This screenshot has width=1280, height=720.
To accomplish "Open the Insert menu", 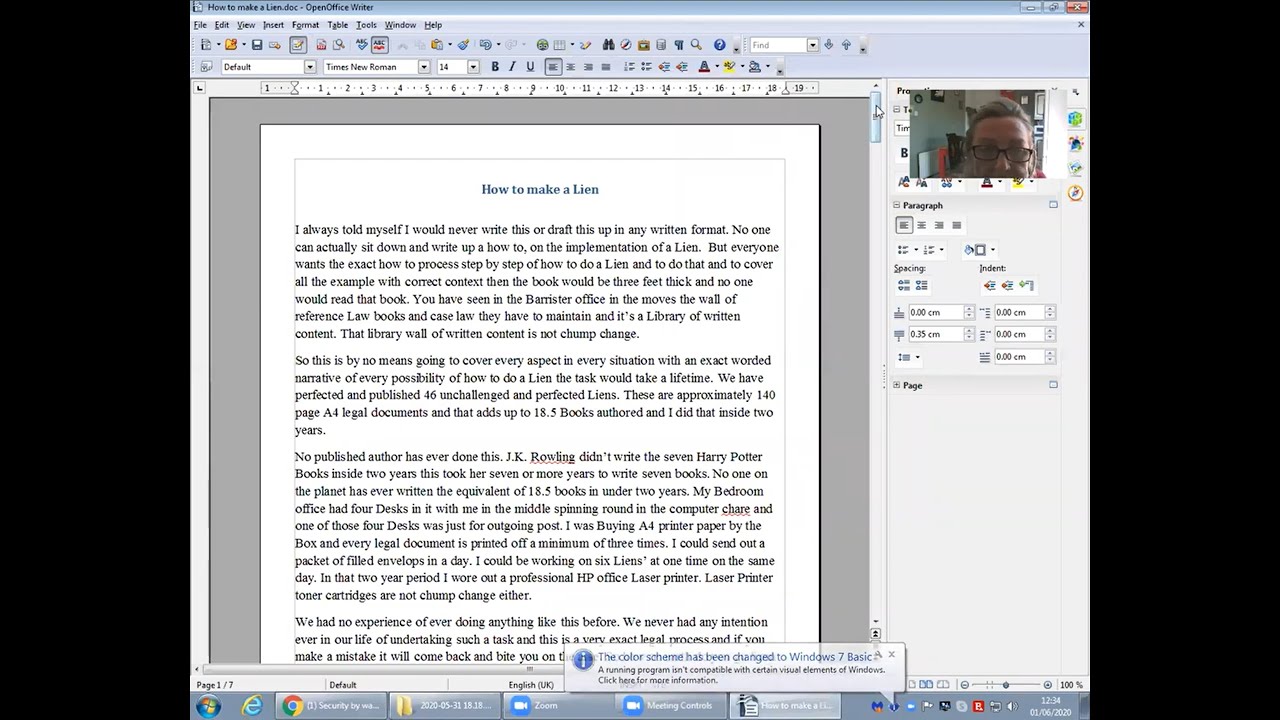I will [x=273, y=25].
